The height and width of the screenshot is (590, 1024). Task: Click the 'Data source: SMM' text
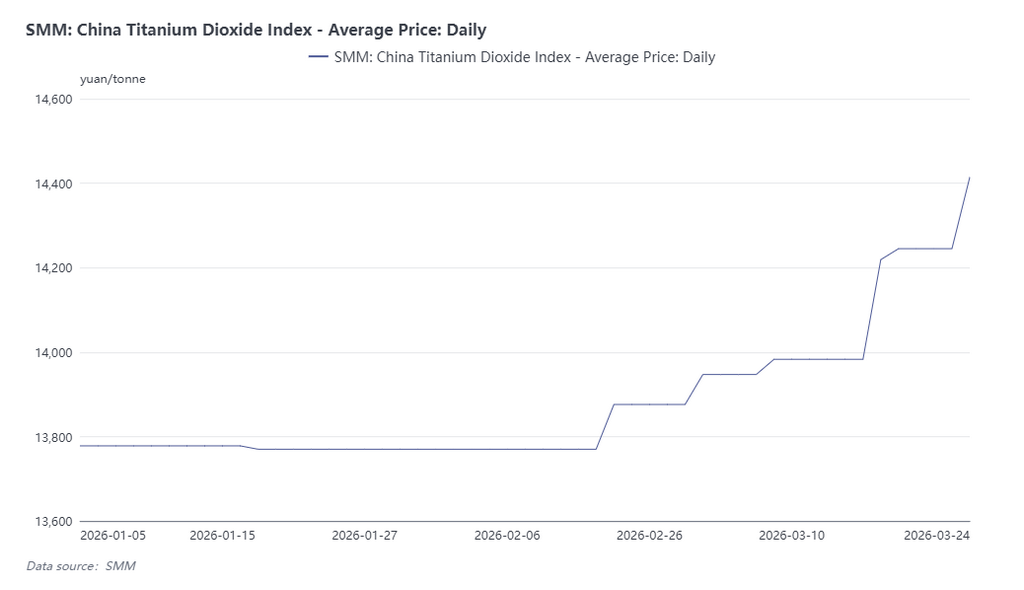[x=80, y=566]
